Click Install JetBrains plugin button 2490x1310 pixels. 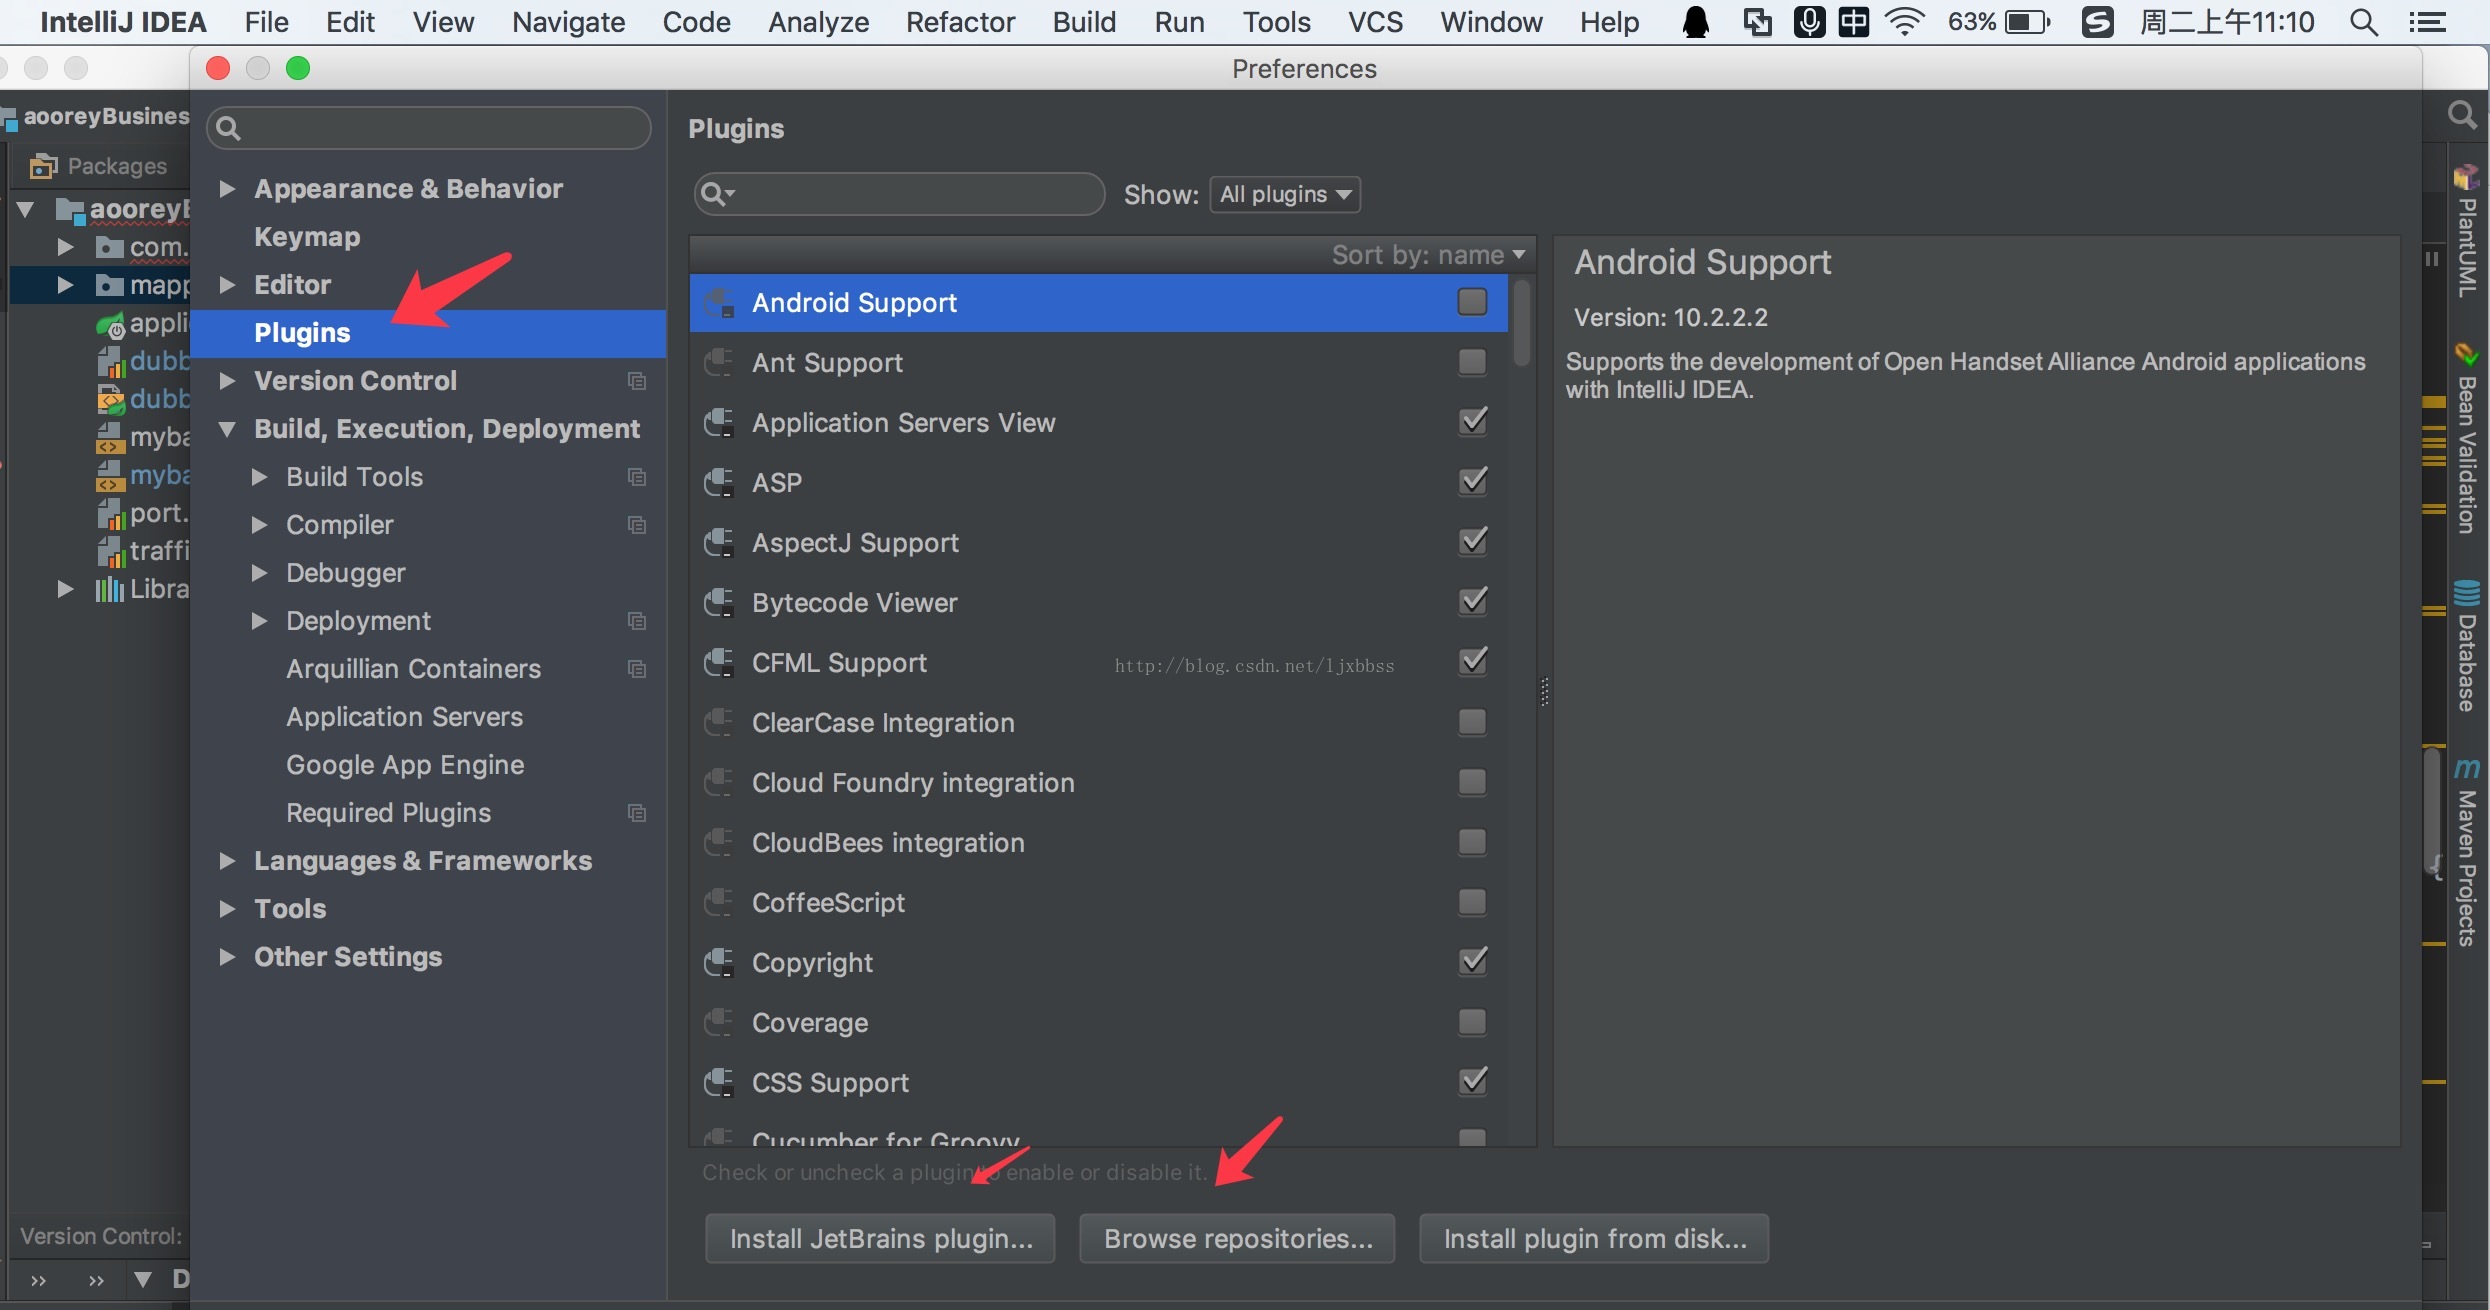[880, 1239]
